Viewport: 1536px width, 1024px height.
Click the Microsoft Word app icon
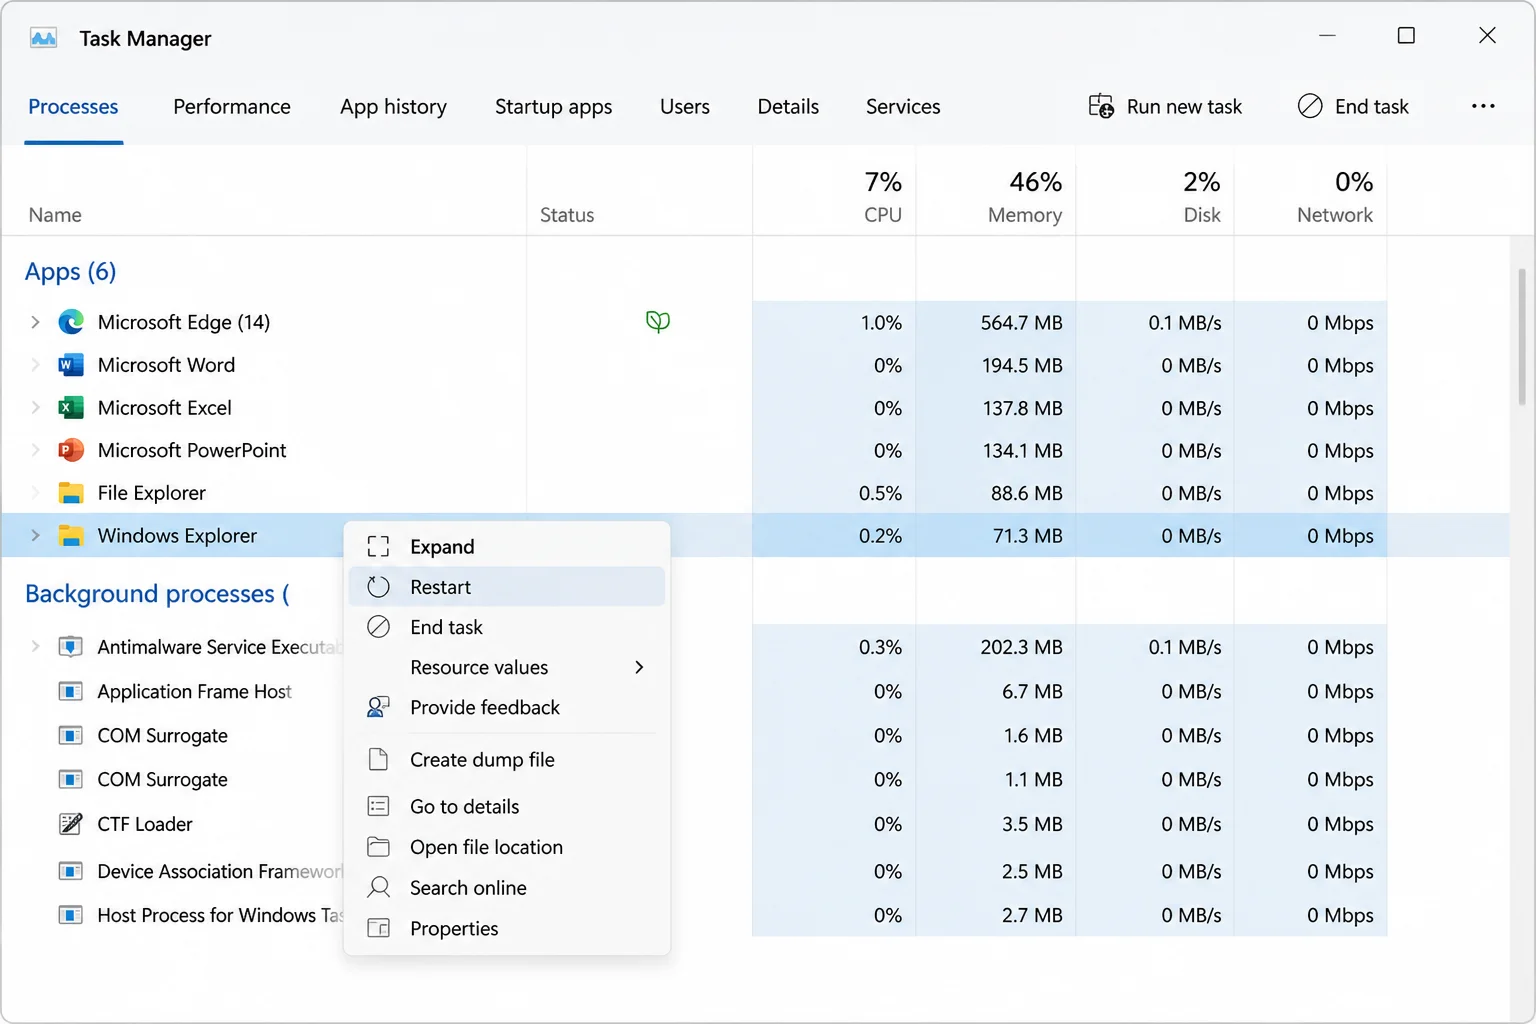[71, 365]
